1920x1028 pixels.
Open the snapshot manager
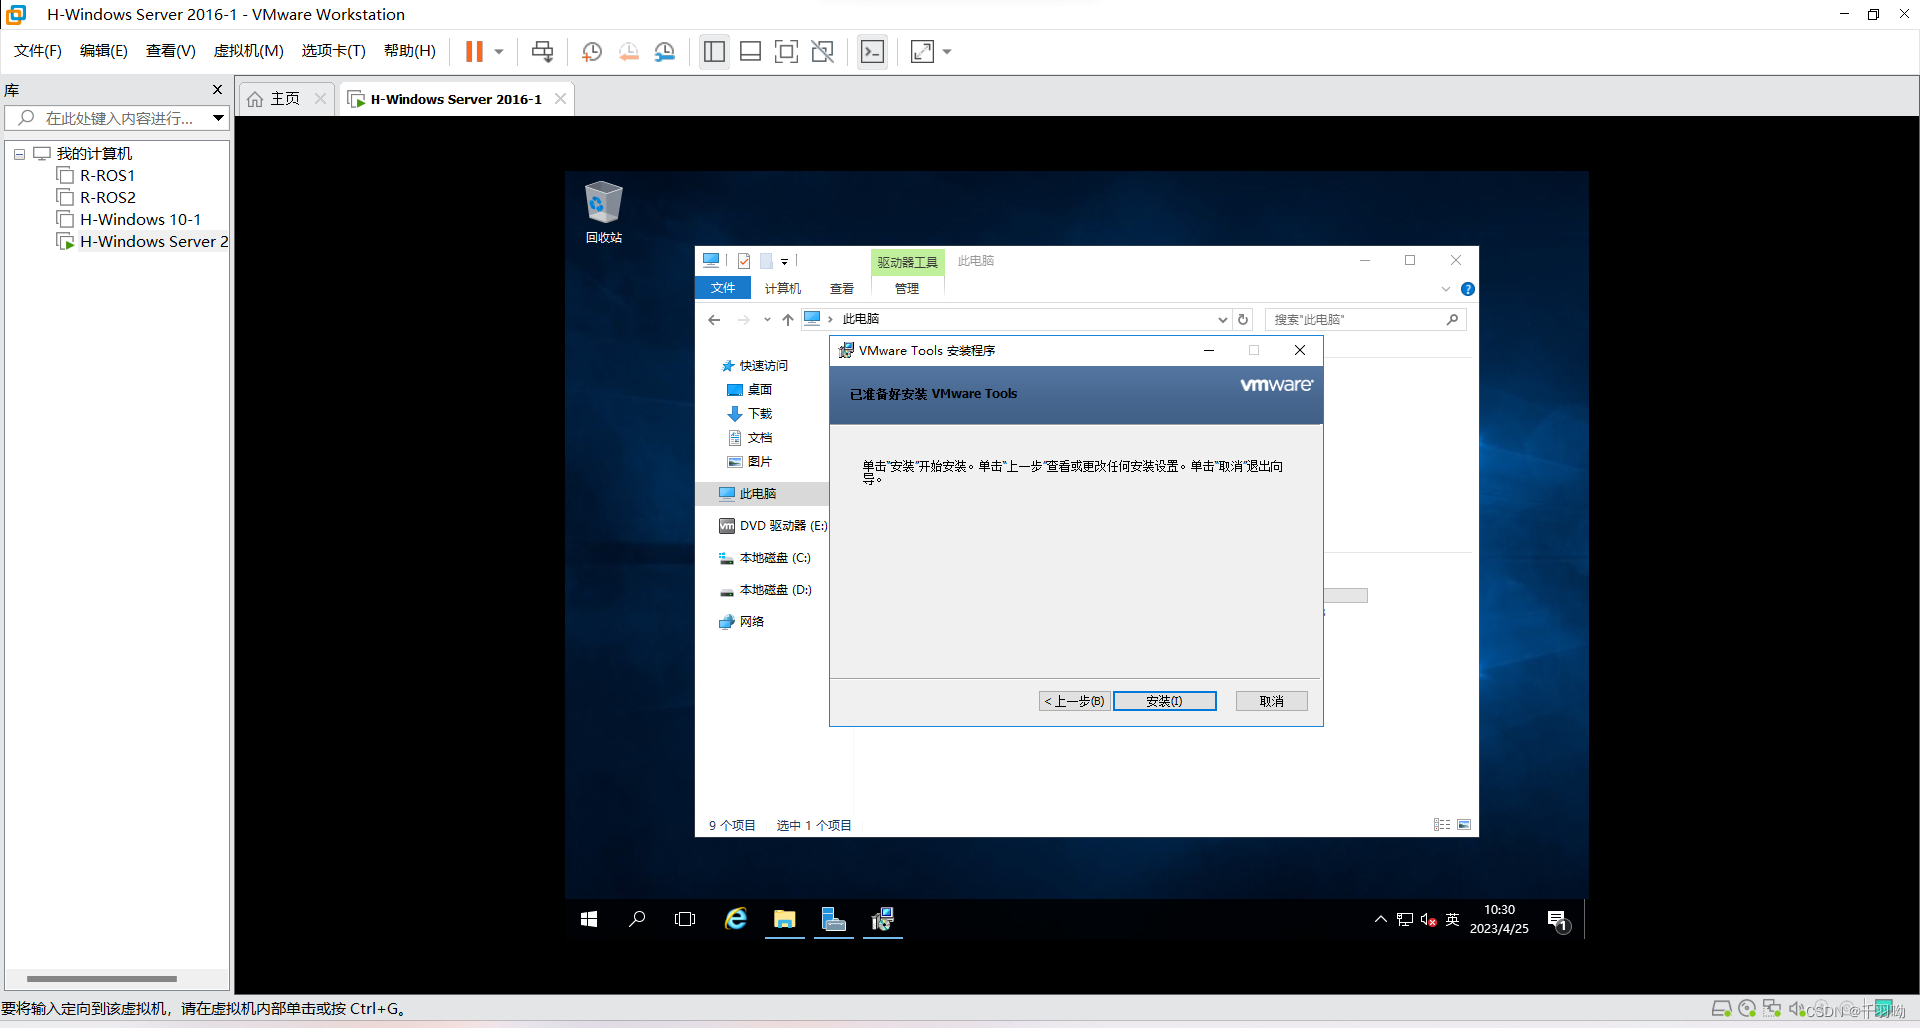665,51
